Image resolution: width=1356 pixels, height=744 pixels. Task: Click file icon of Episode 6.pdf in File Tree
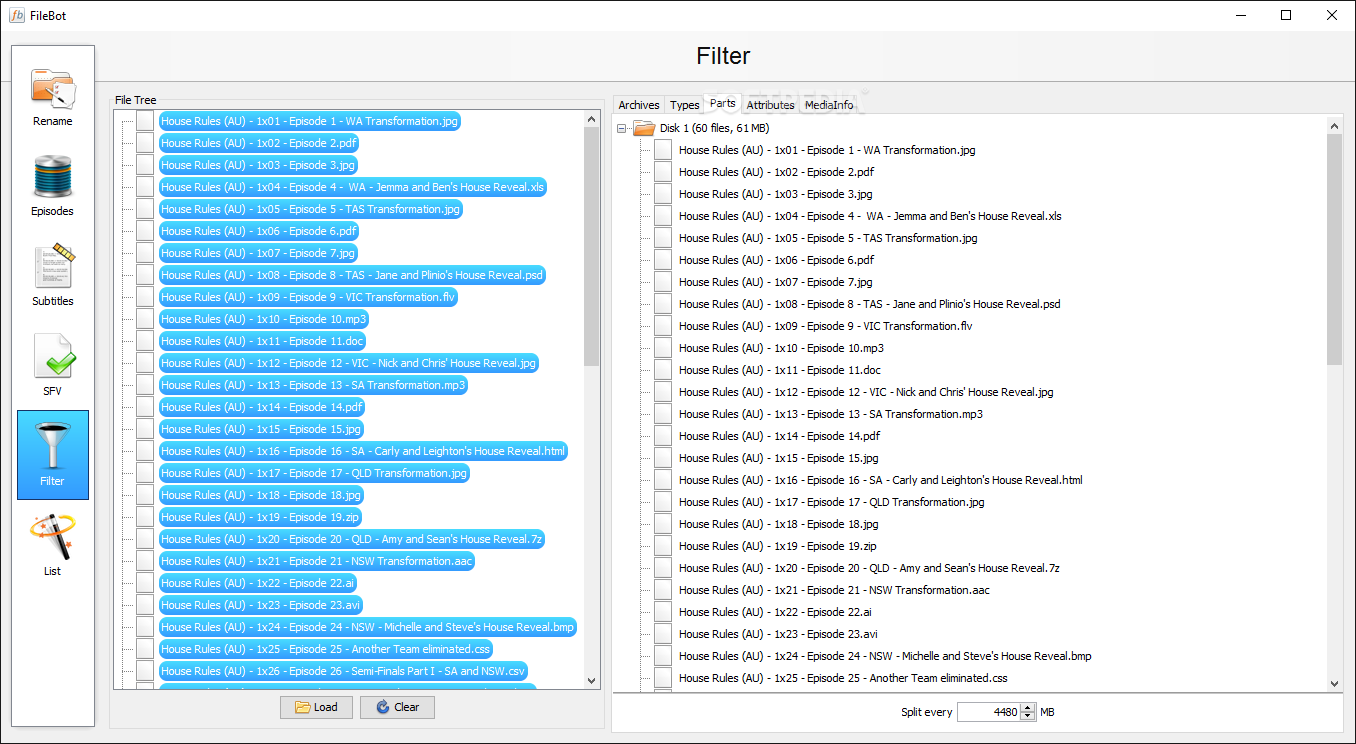point(145,231)
